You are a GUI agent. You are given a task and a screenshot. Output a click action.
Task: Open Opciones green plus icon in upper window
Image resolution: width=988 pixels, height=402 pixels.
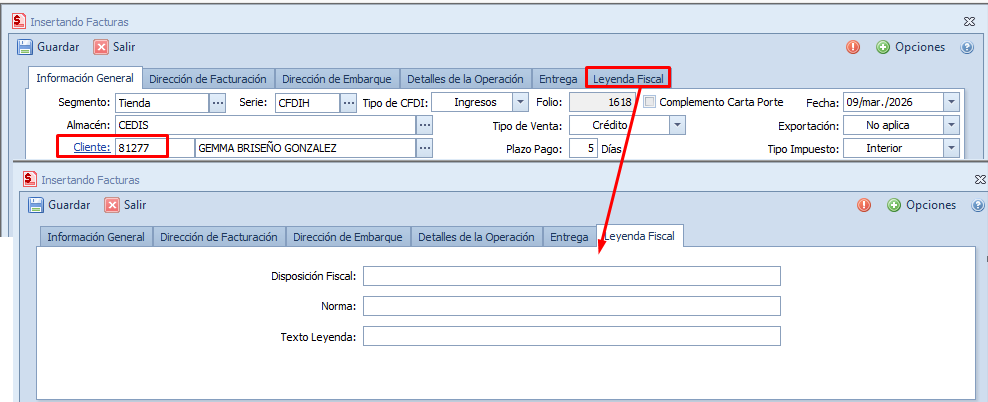pos(883,47)
